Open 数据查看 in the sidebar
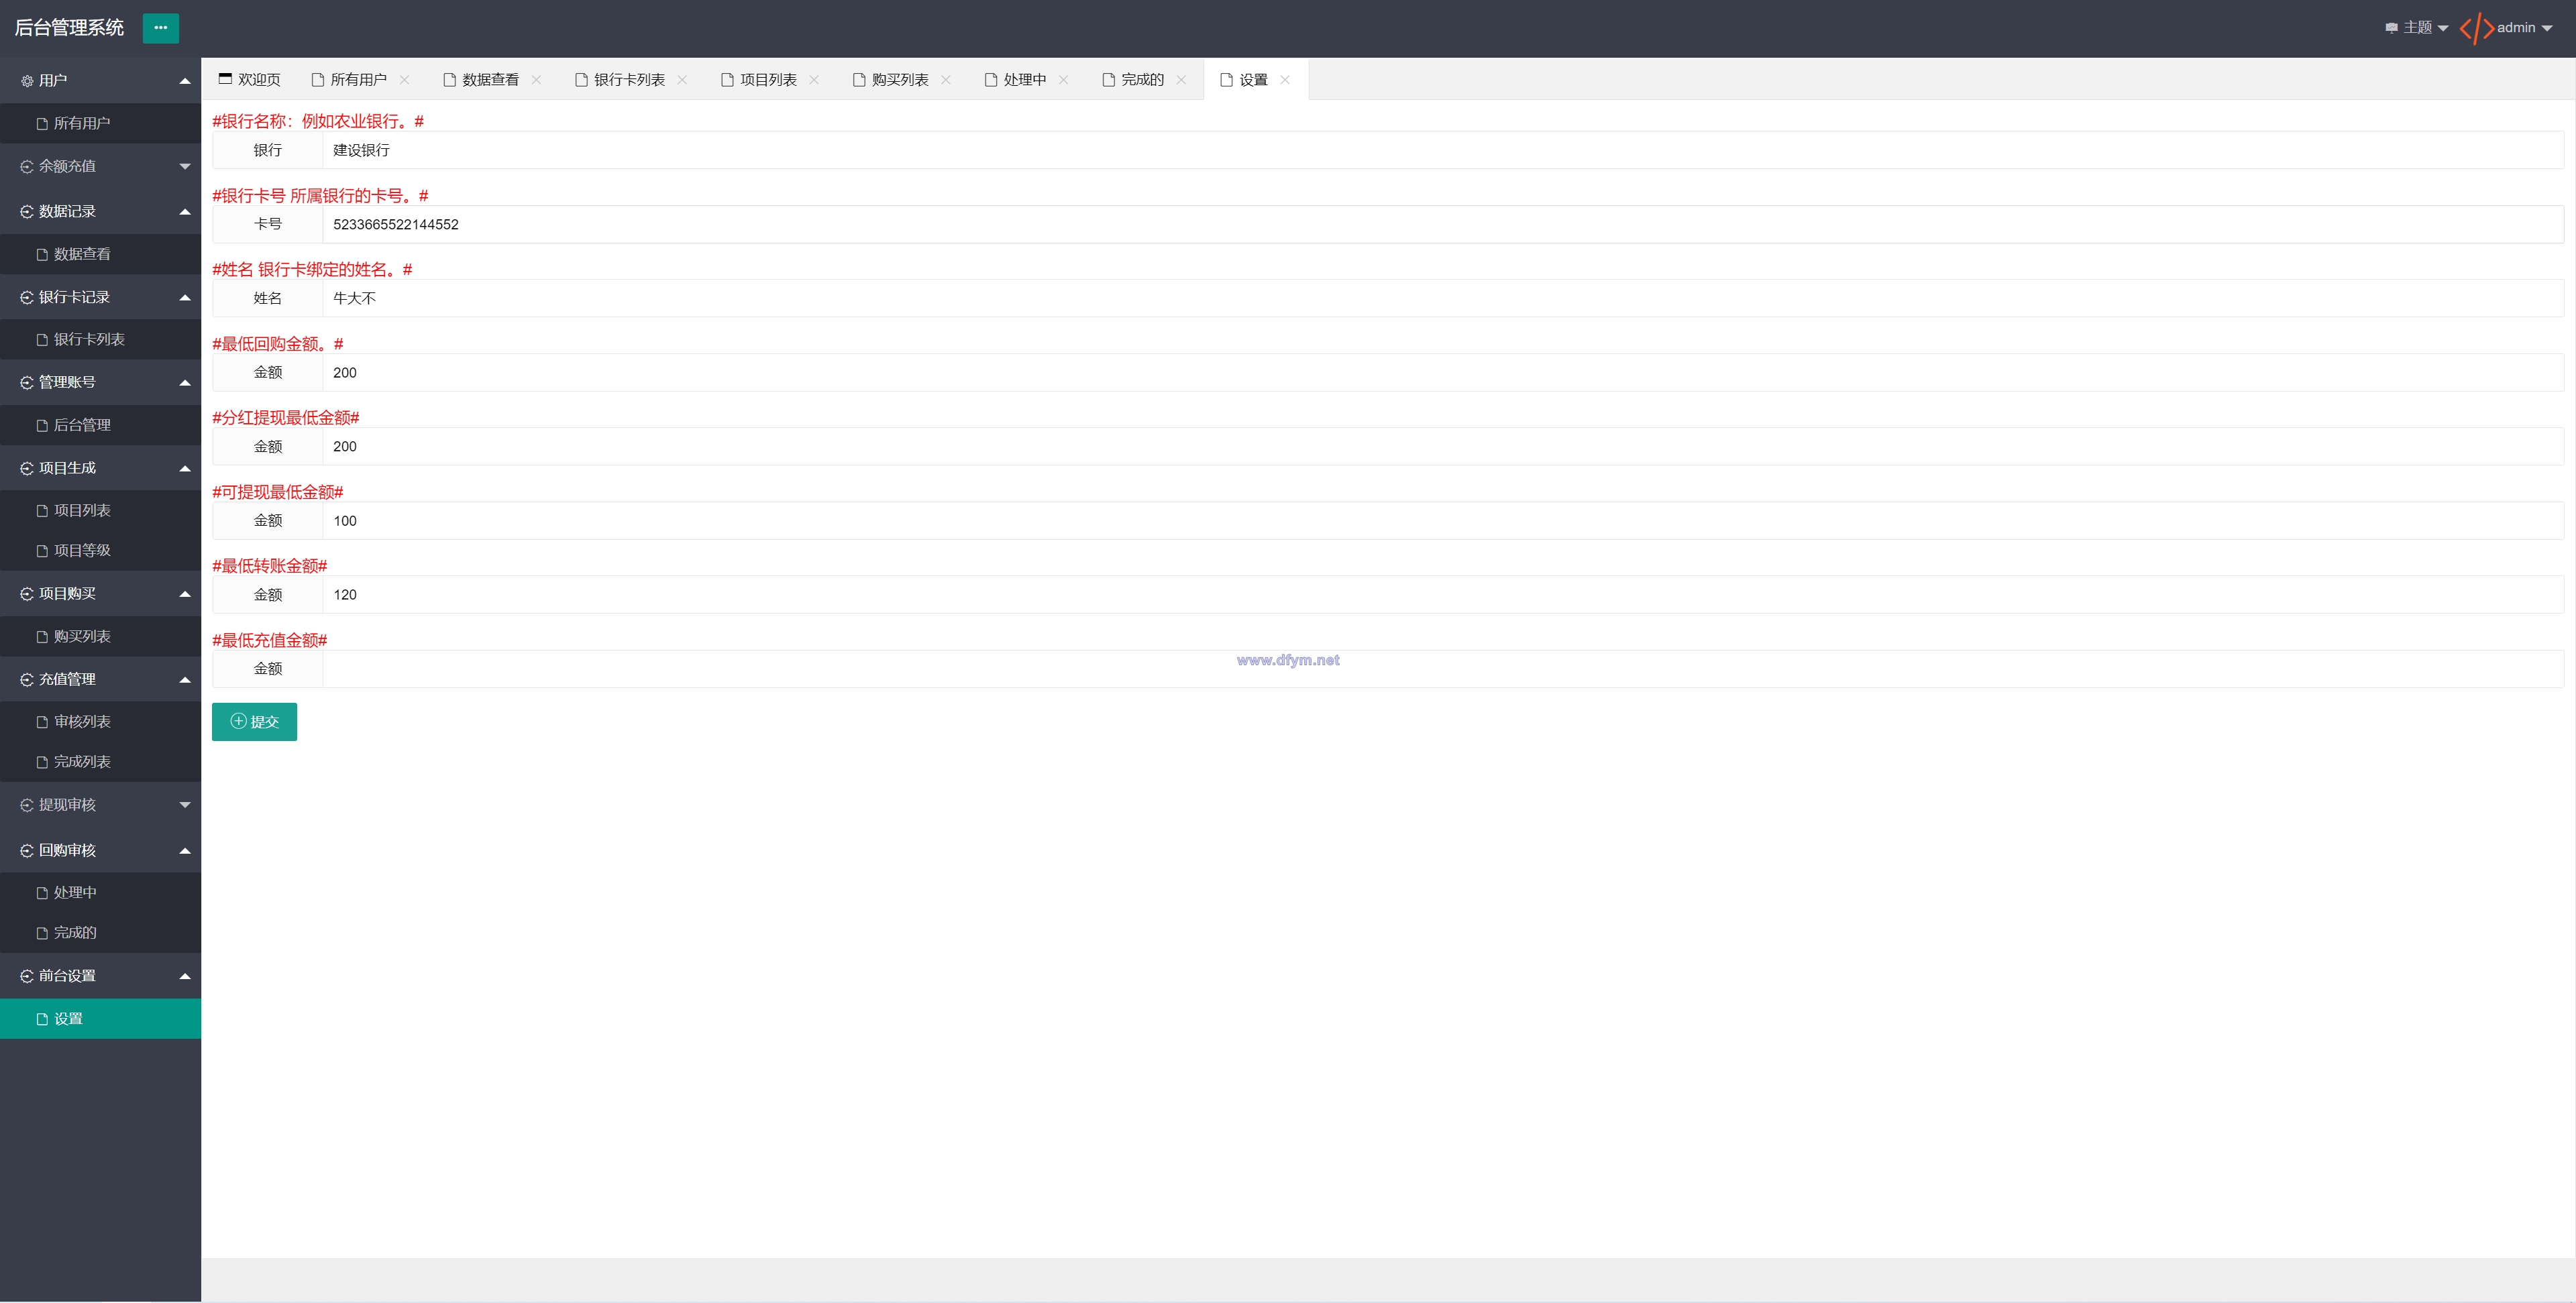The image size is (2576, 1303). pyautogui.click(x=100, y=254)
